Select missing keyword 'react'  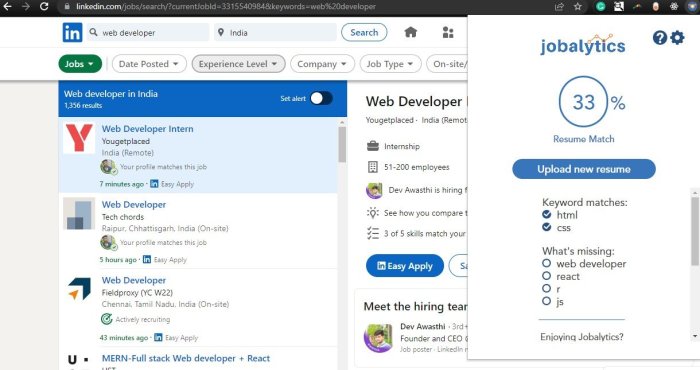pyautogui.click(x=546, y=276)
